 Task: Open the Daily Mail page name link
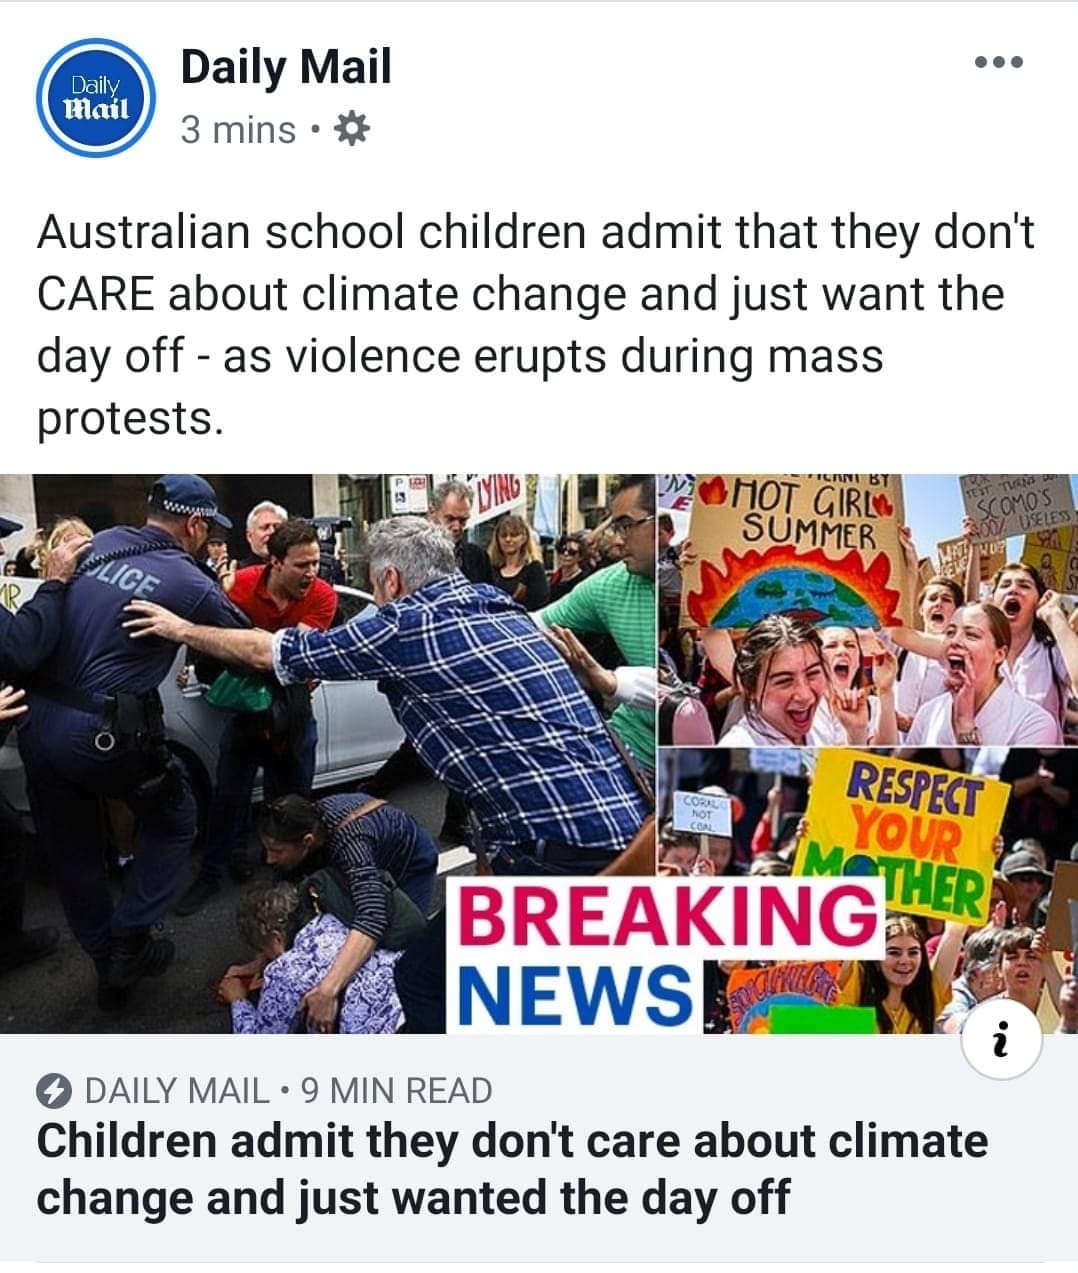pyautogui.click(x=286, y=67)
